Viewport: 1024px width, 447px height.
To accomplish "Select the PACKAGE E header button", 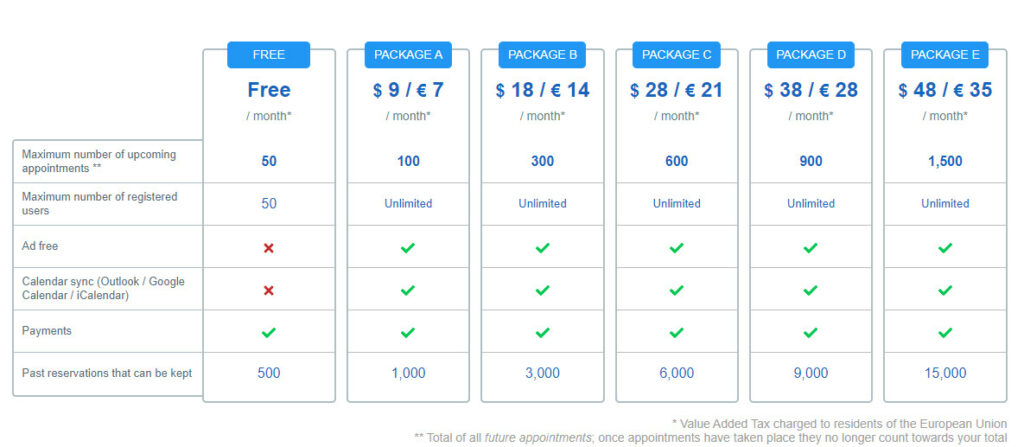I will [x=945, y=55].
